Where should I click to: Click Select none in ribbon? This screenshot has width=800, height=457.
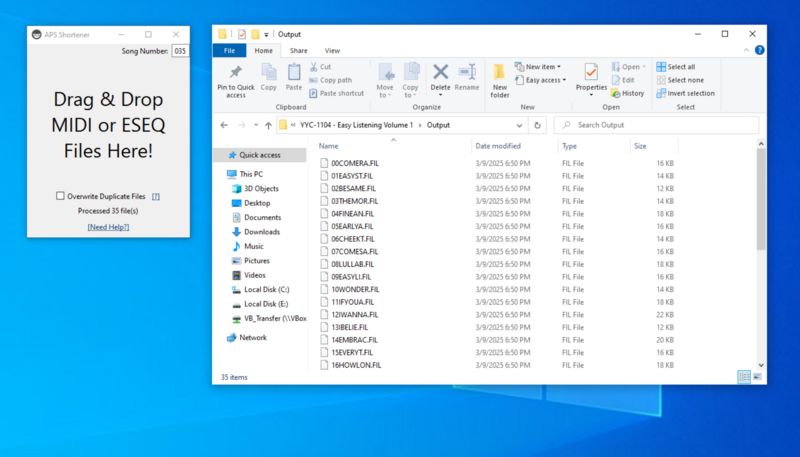pyautogui.click(x=680, y=80)
